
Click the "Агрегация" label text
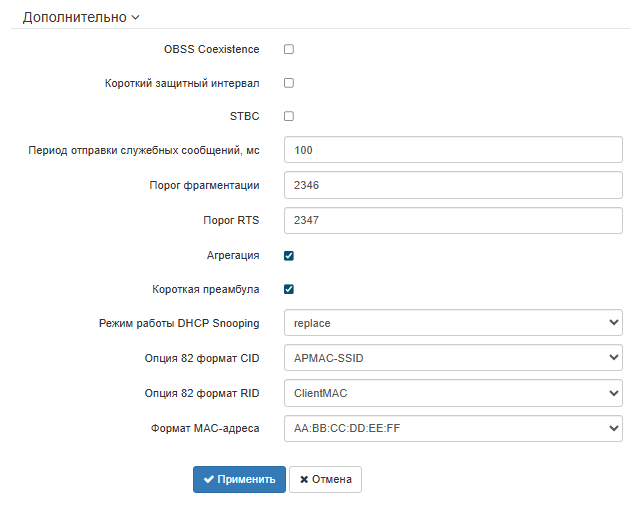click(232, 255)
